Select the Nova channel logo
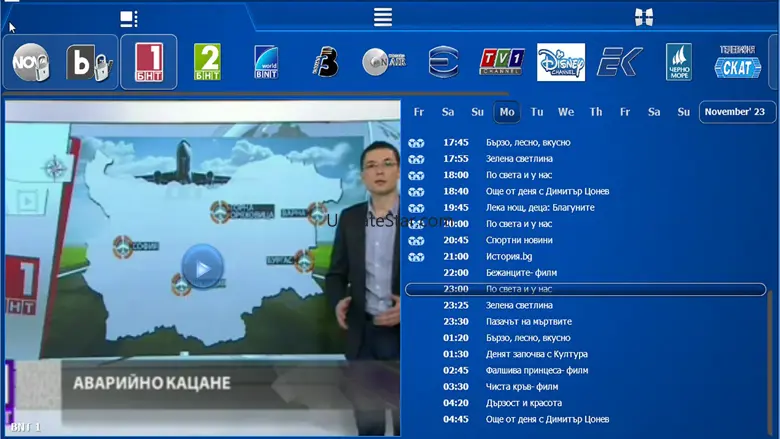780x439 pixels. coord(31,62)
